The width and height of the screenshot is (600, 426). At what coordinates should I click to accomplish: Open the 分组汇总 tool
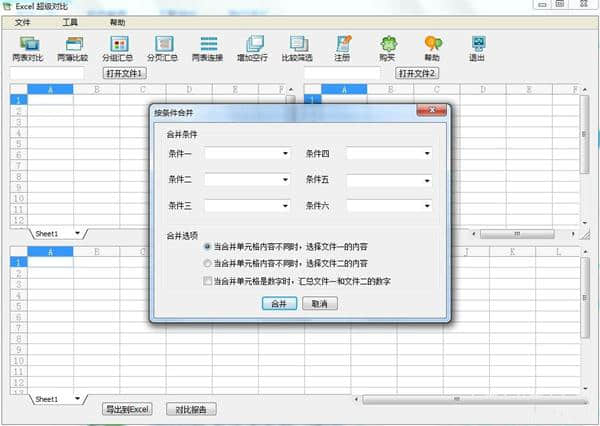click(x=118, y=44)
